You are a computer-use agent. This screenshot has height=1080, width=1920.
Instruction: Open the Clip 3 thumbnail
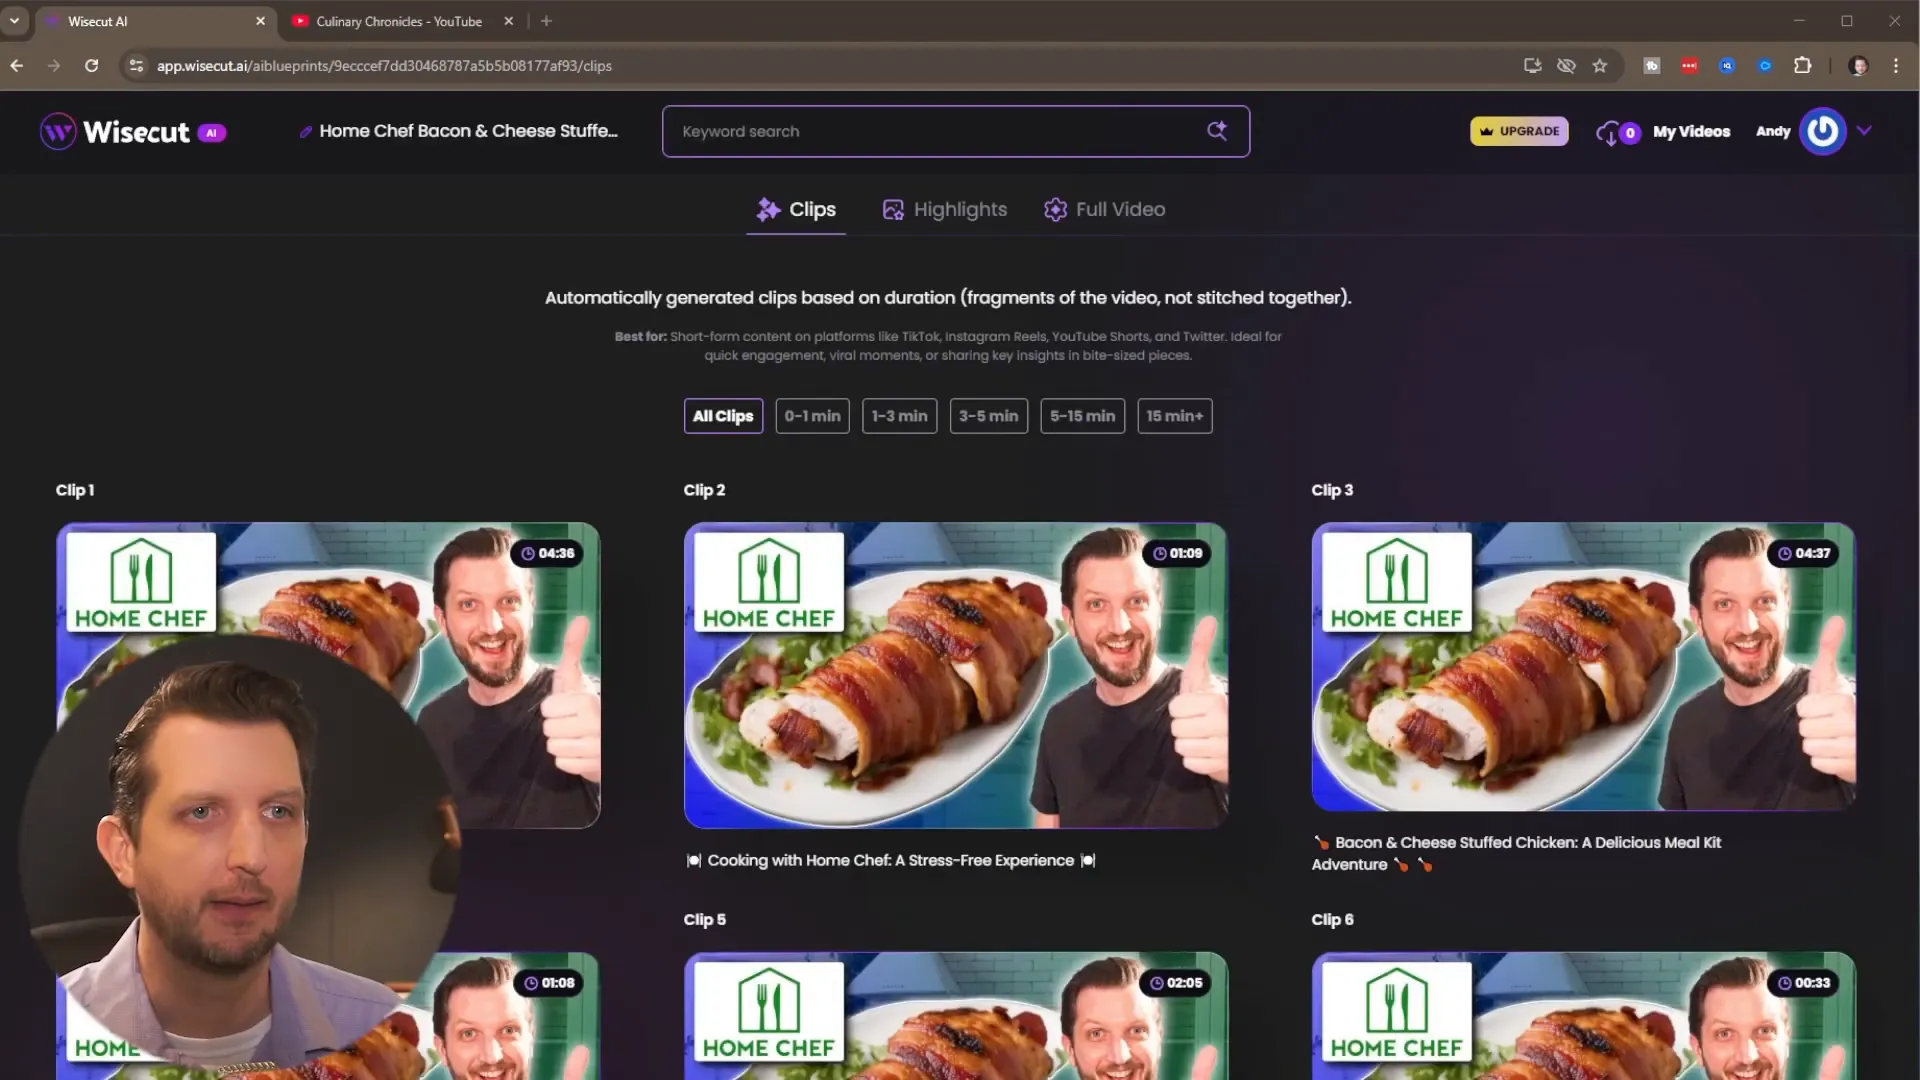tap(1583, 666)
